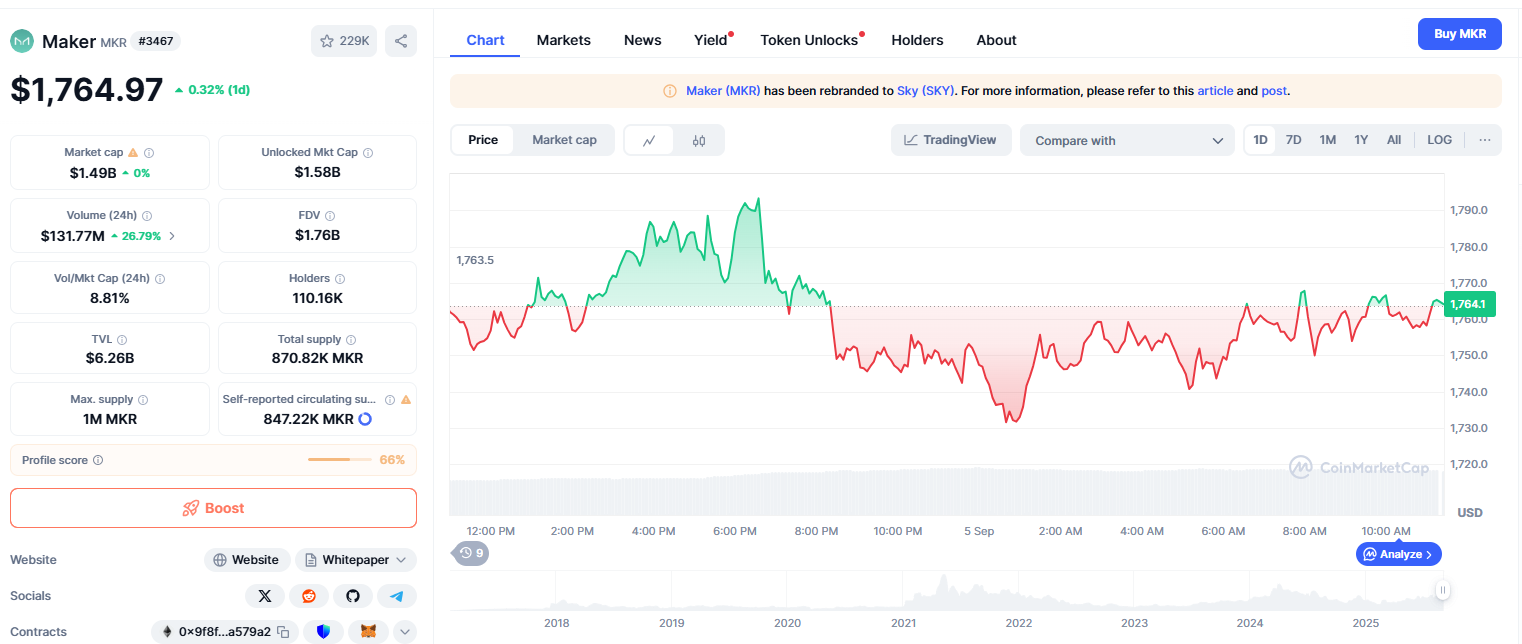Set chart range to 7D

pos(1293,140)
